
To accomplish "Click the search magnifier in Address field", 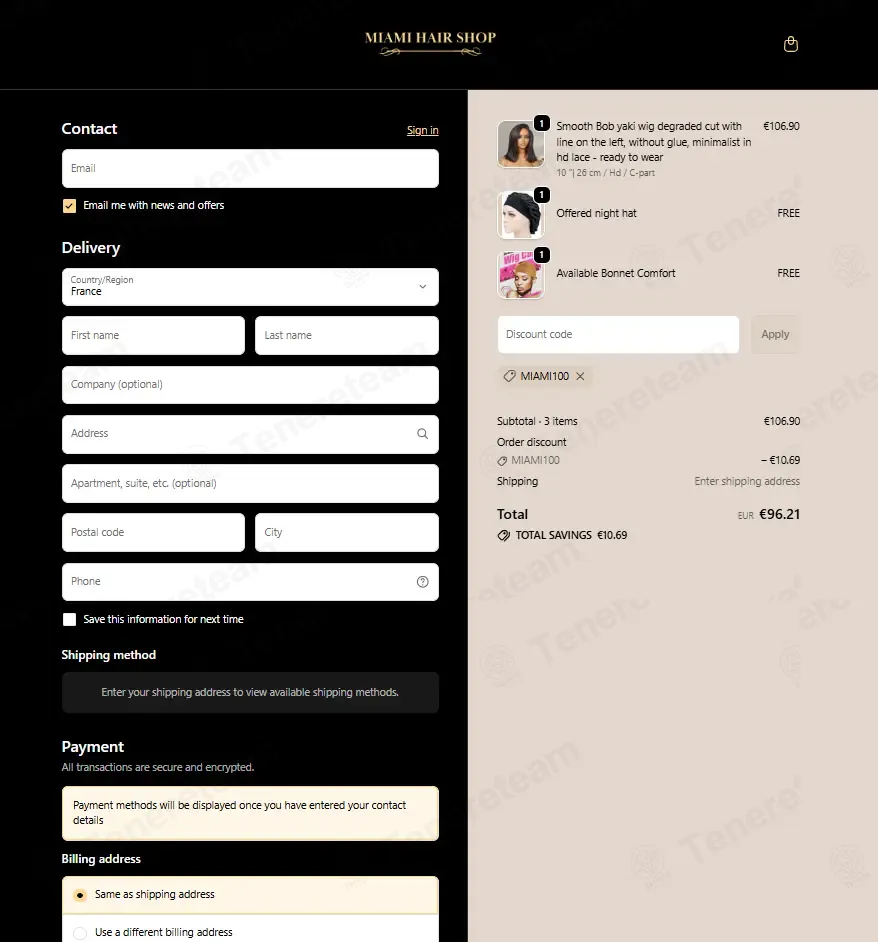I will point(422,434).
